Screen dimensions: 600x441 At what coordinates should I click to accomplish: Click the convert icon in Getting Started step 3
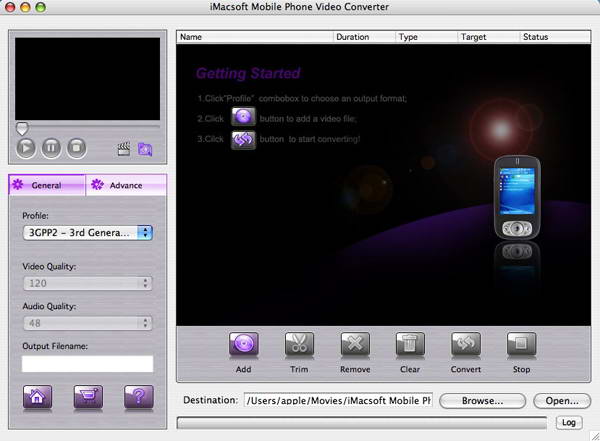pos(243,140)
